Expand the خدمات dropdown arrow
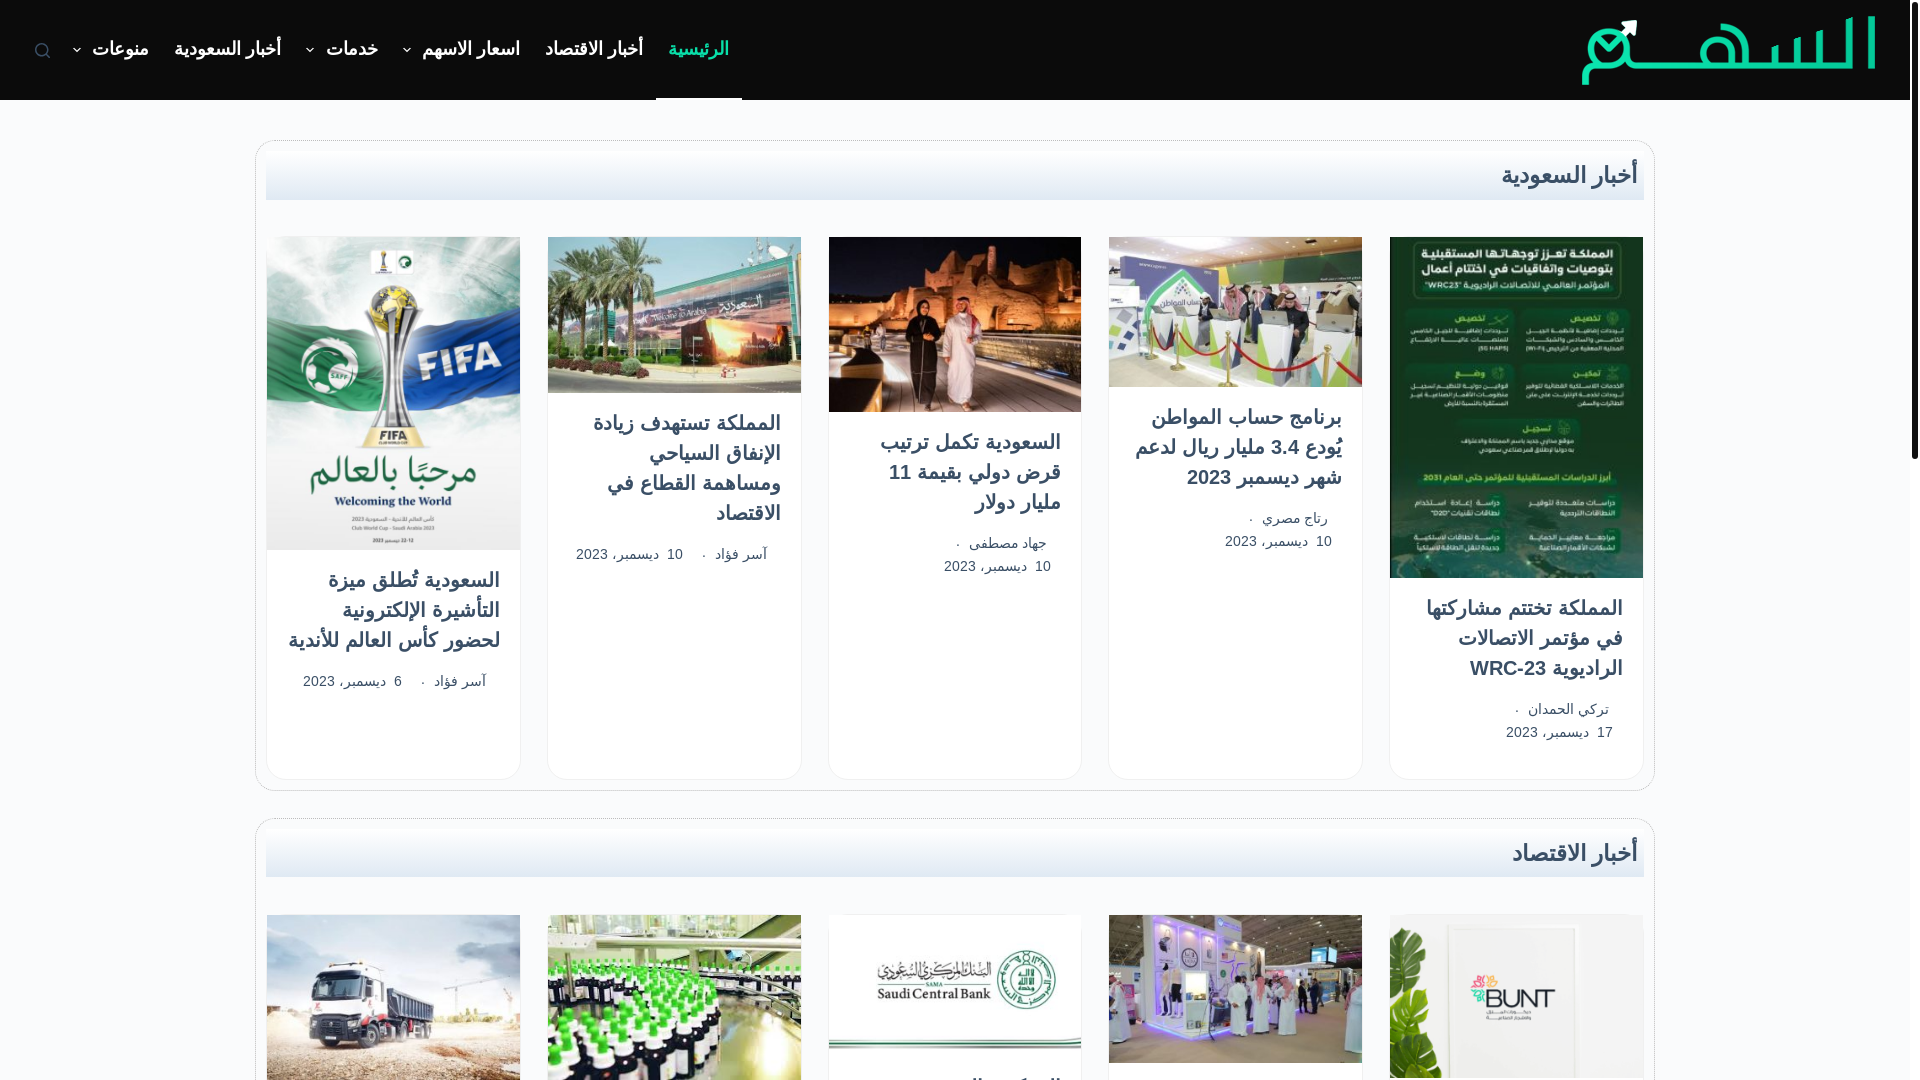 click(x=310, y=49)
